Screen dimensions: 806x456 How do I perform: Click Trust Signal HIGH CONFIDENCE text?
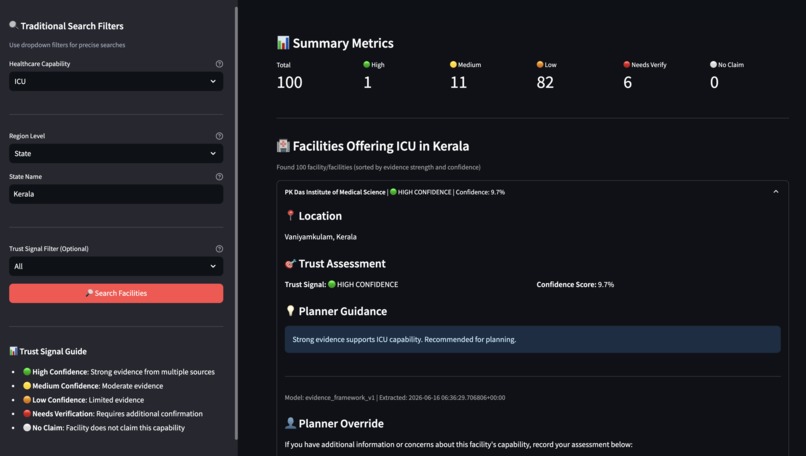[x=341, y=284]
